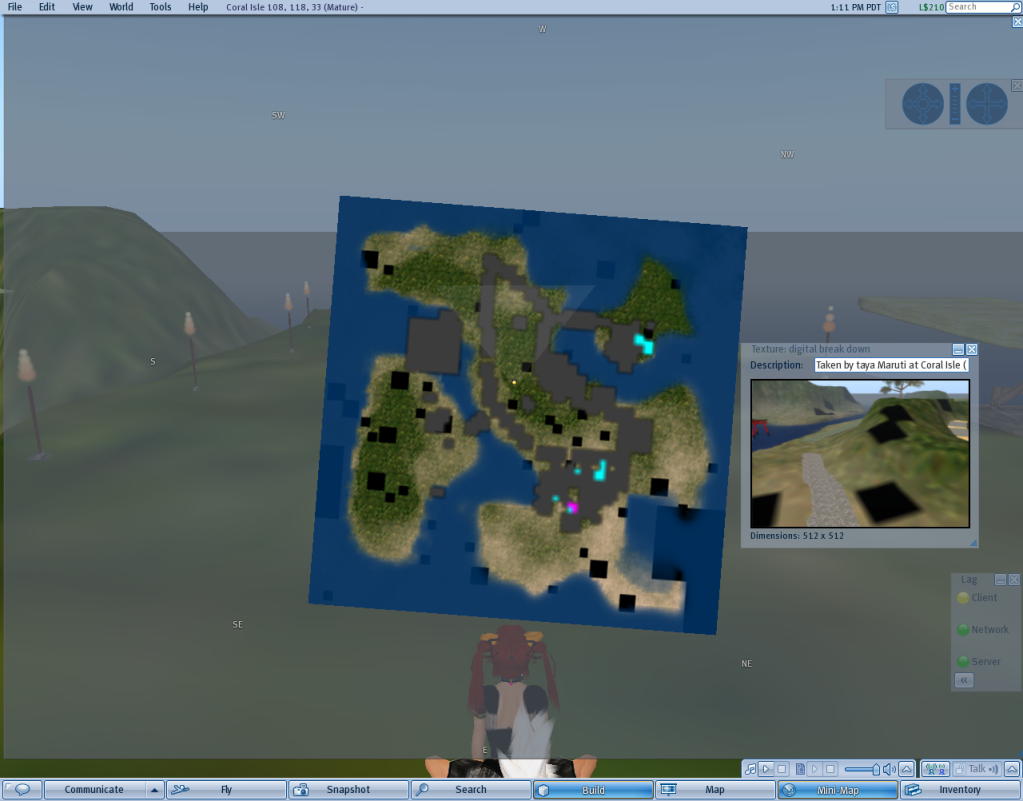Stop the music stream
The width and height of the screenshot is (1023, 801).
click(782, 769)
